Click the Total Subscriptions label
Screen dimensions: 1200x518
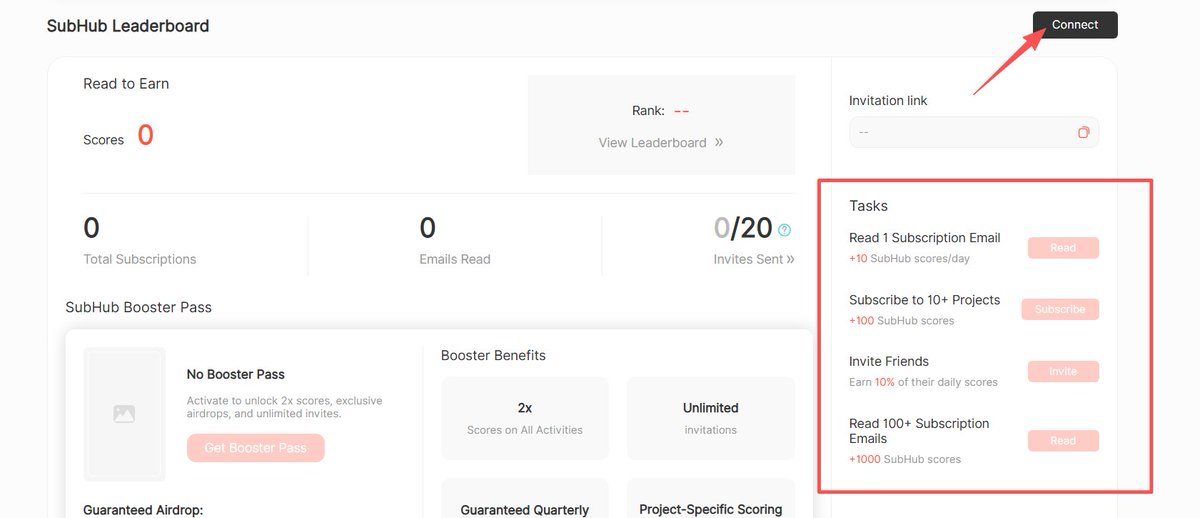140,259
